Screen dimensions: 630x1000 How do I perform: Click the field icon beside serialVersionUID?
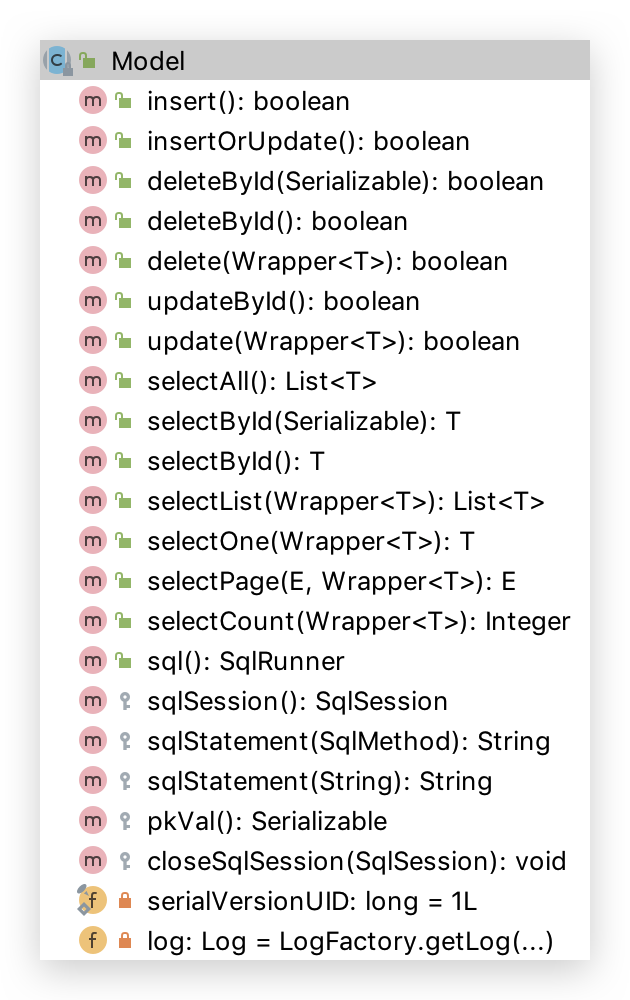92,901
